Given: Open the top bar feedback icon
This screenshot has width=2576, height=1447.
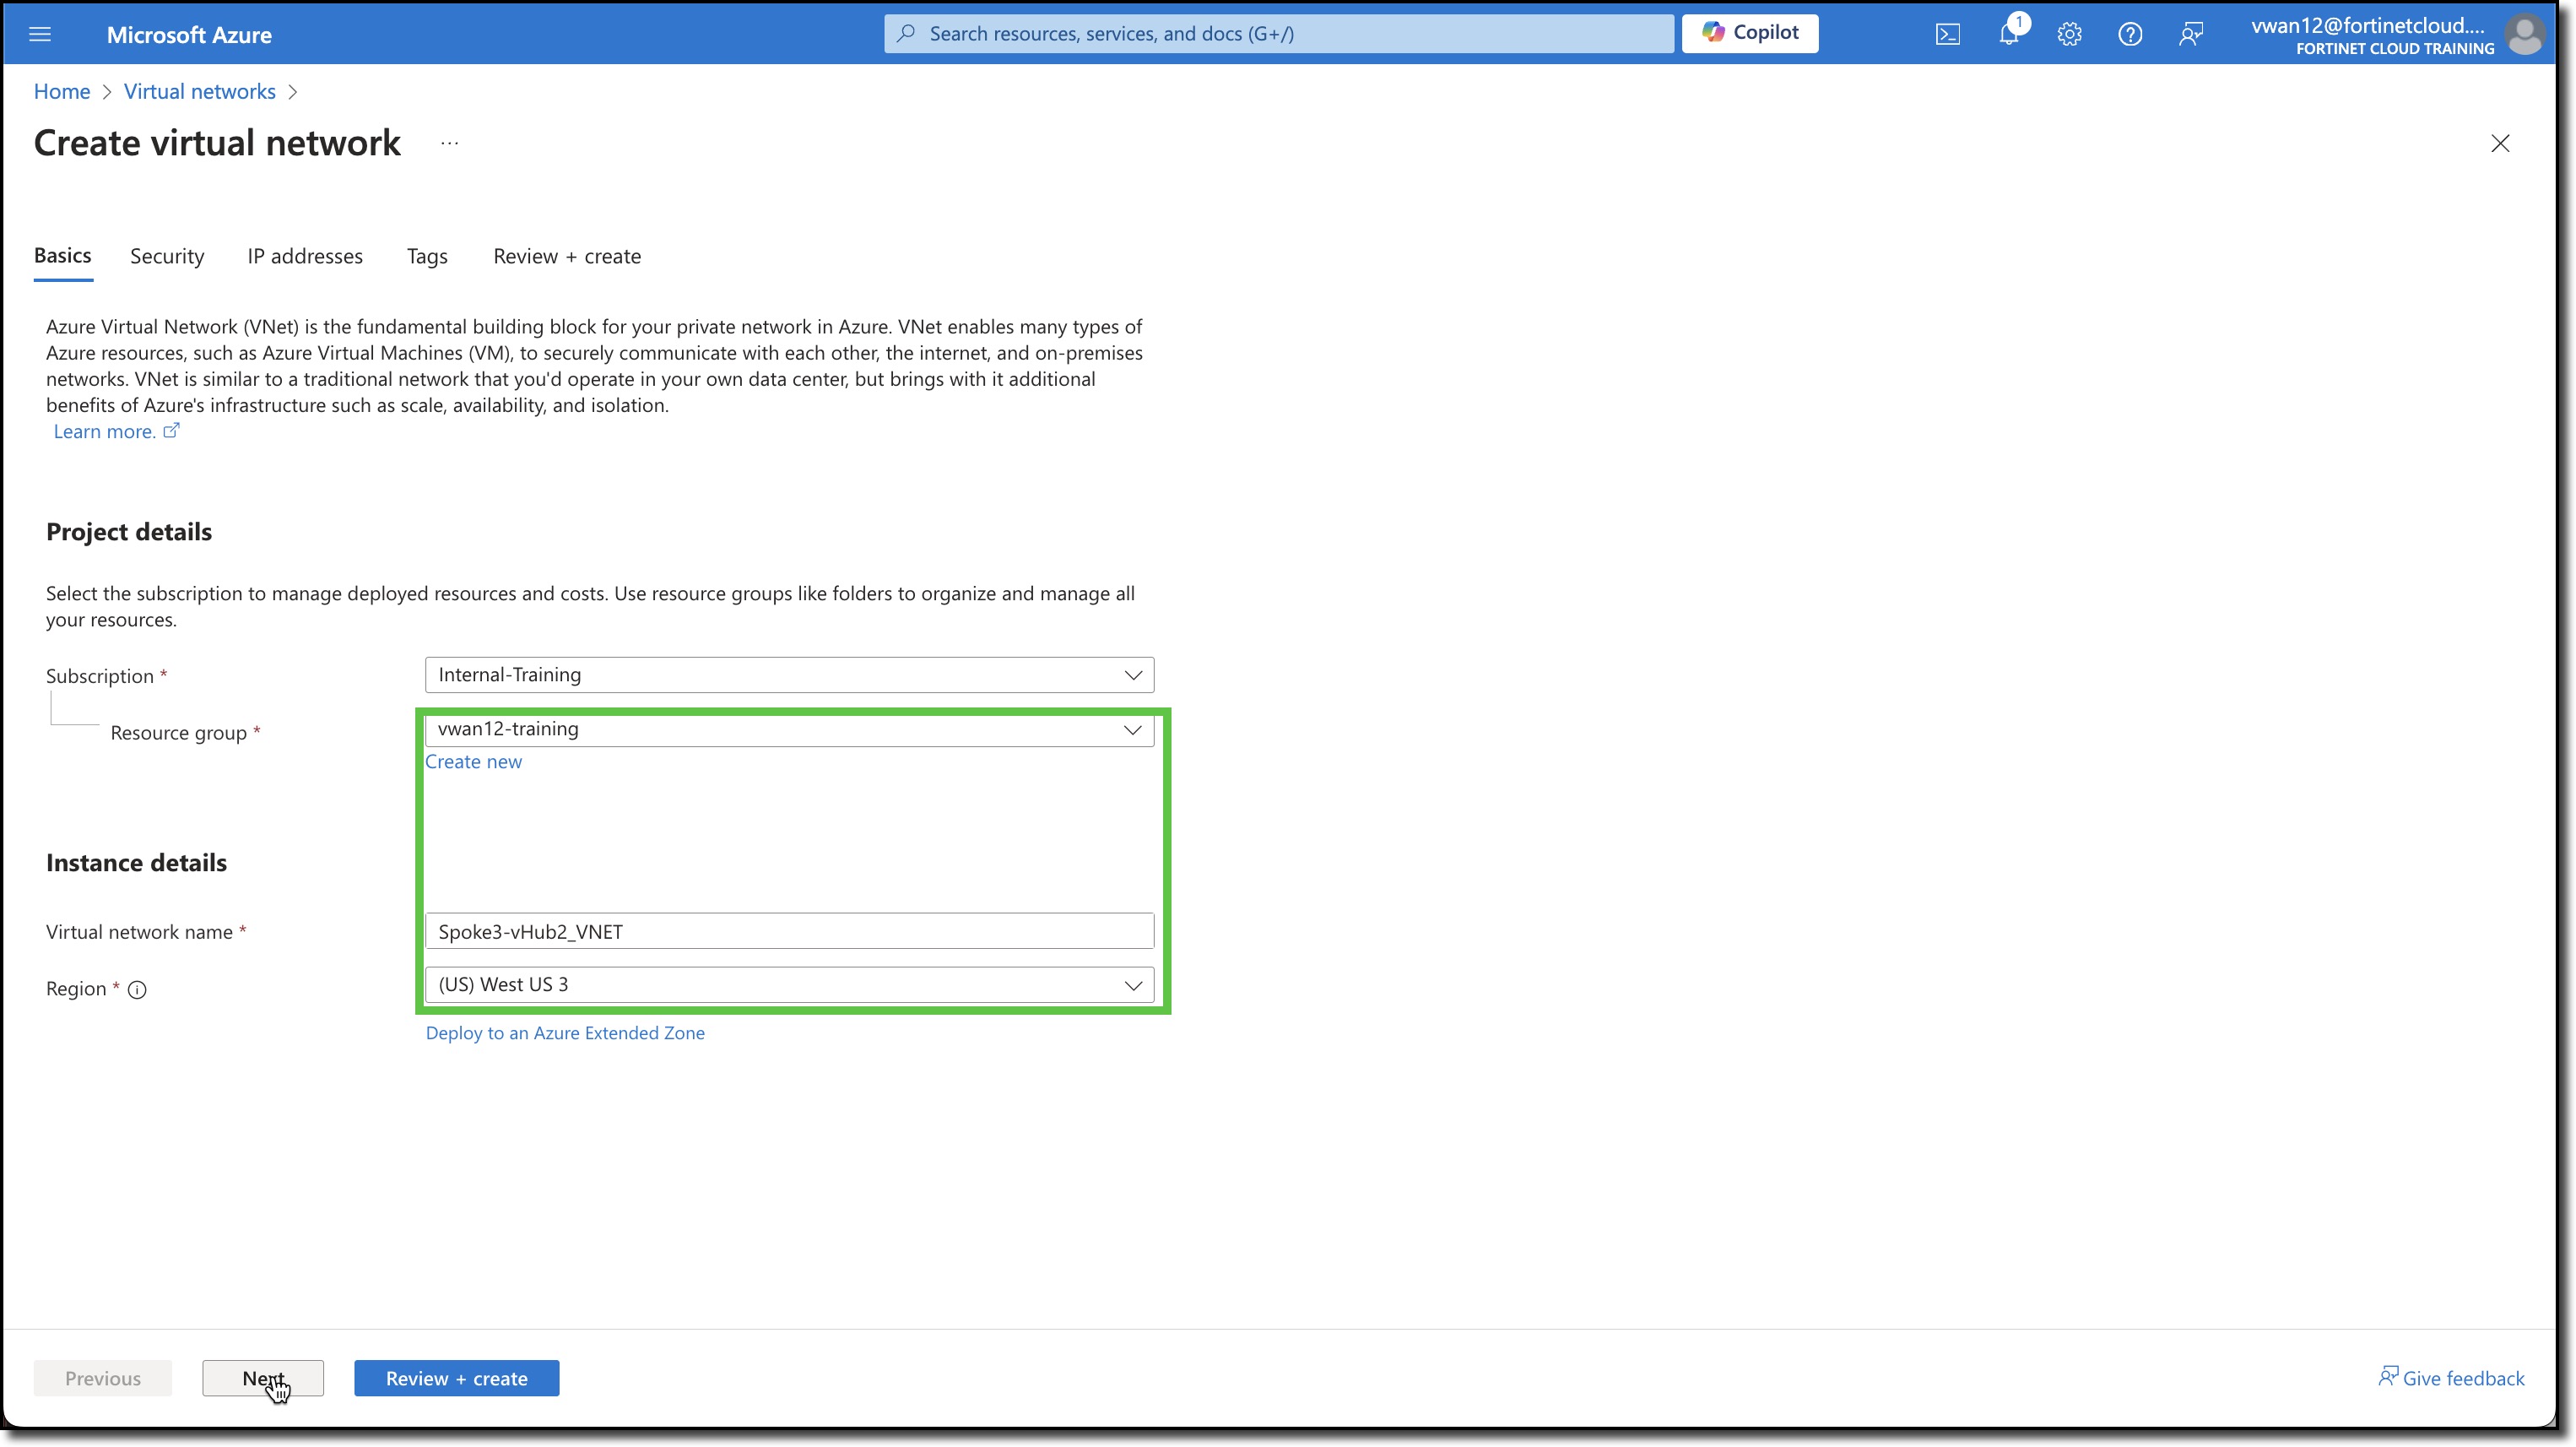Looking at the screenshot, I should coord(2191,34).
